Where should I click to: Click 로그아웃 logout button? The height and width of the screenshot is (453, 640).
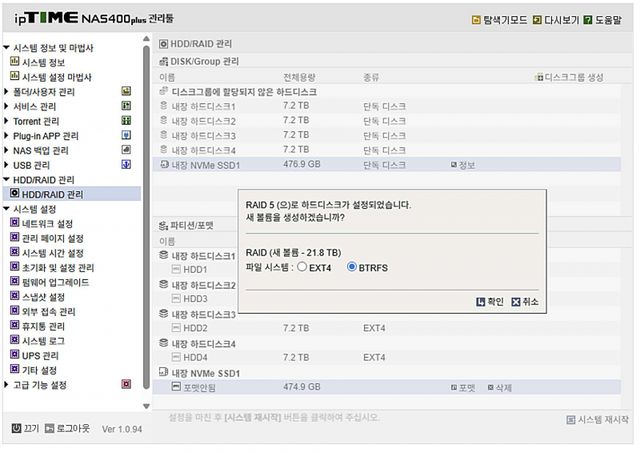[x=49, y=428]
